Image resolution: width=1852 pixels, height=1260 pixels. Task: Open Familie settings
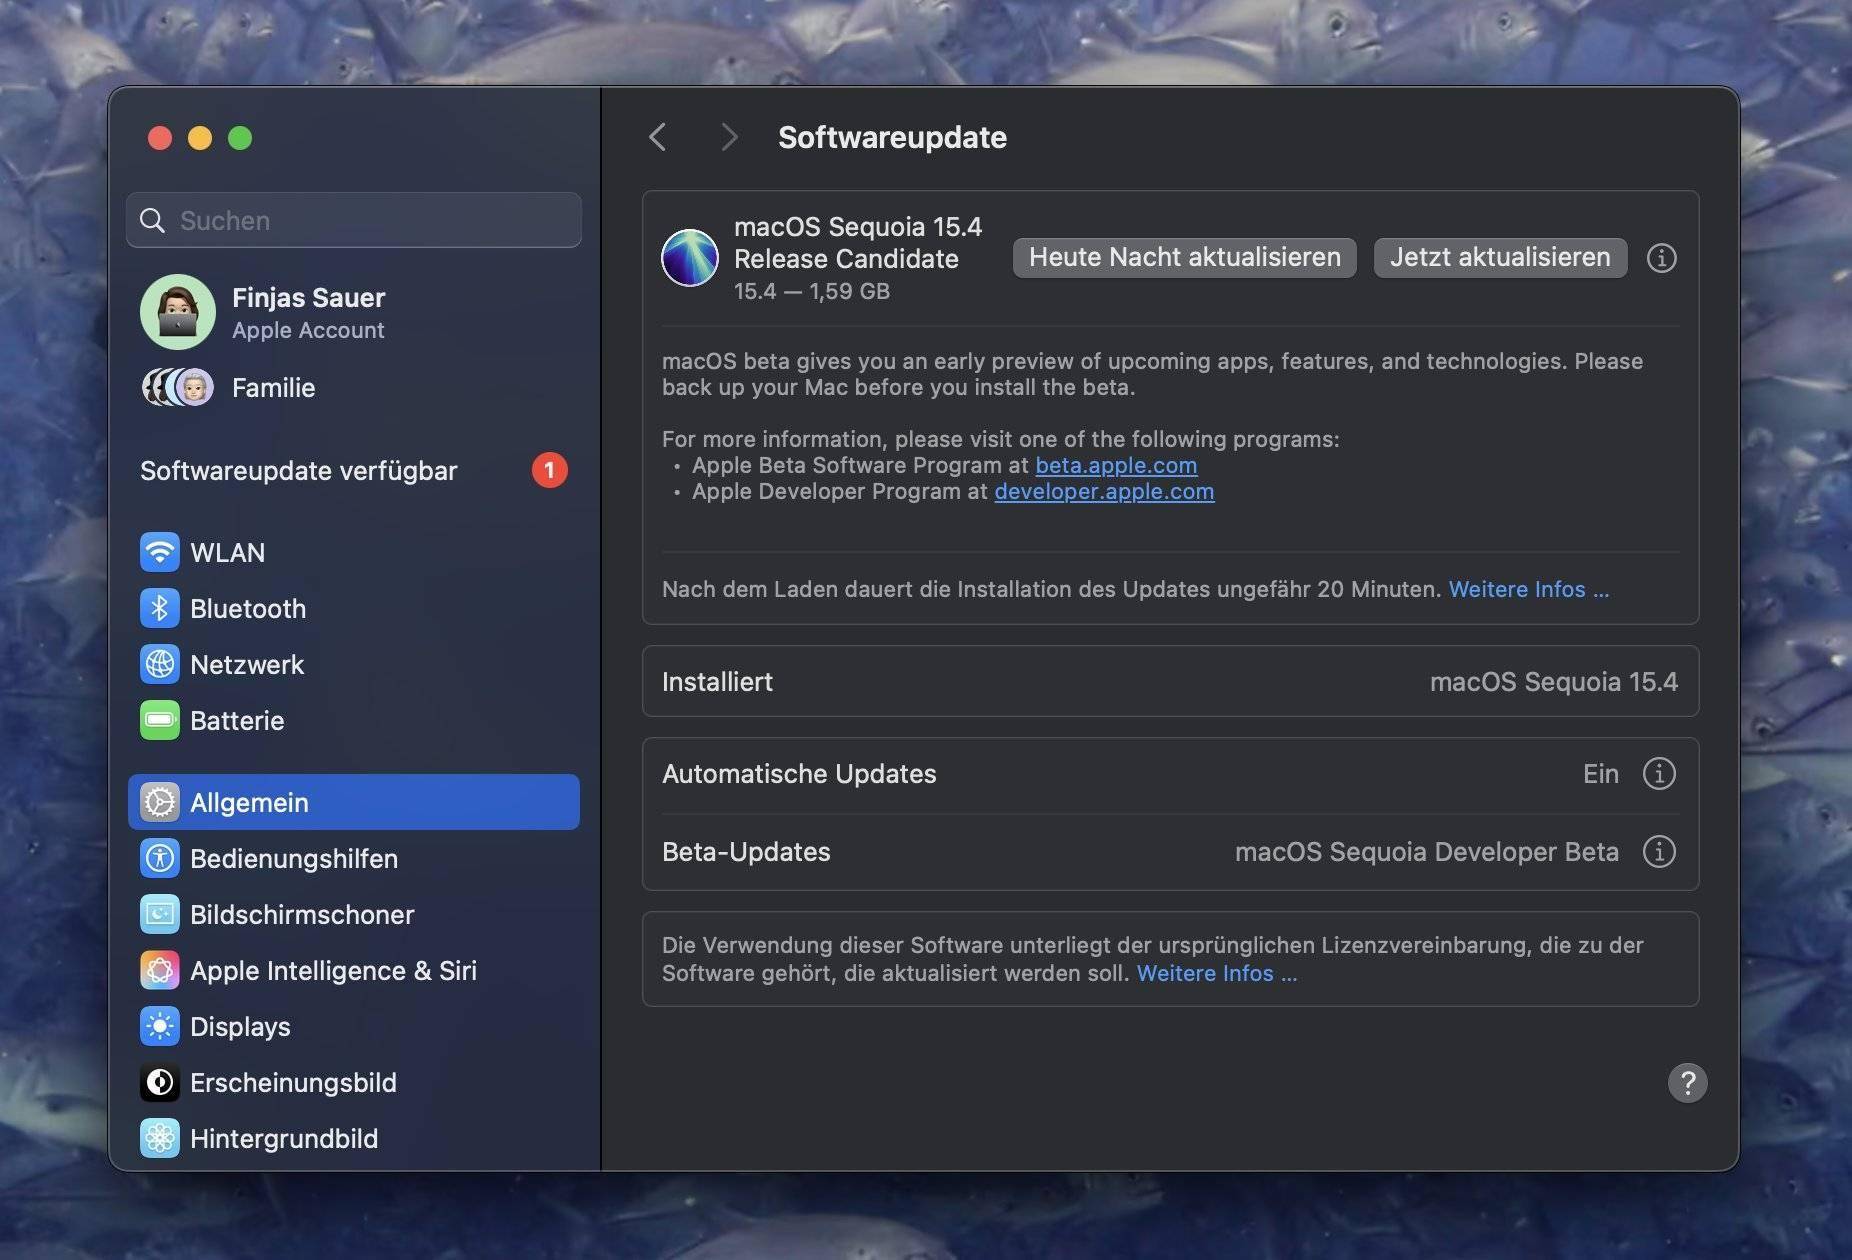(354, 387)
